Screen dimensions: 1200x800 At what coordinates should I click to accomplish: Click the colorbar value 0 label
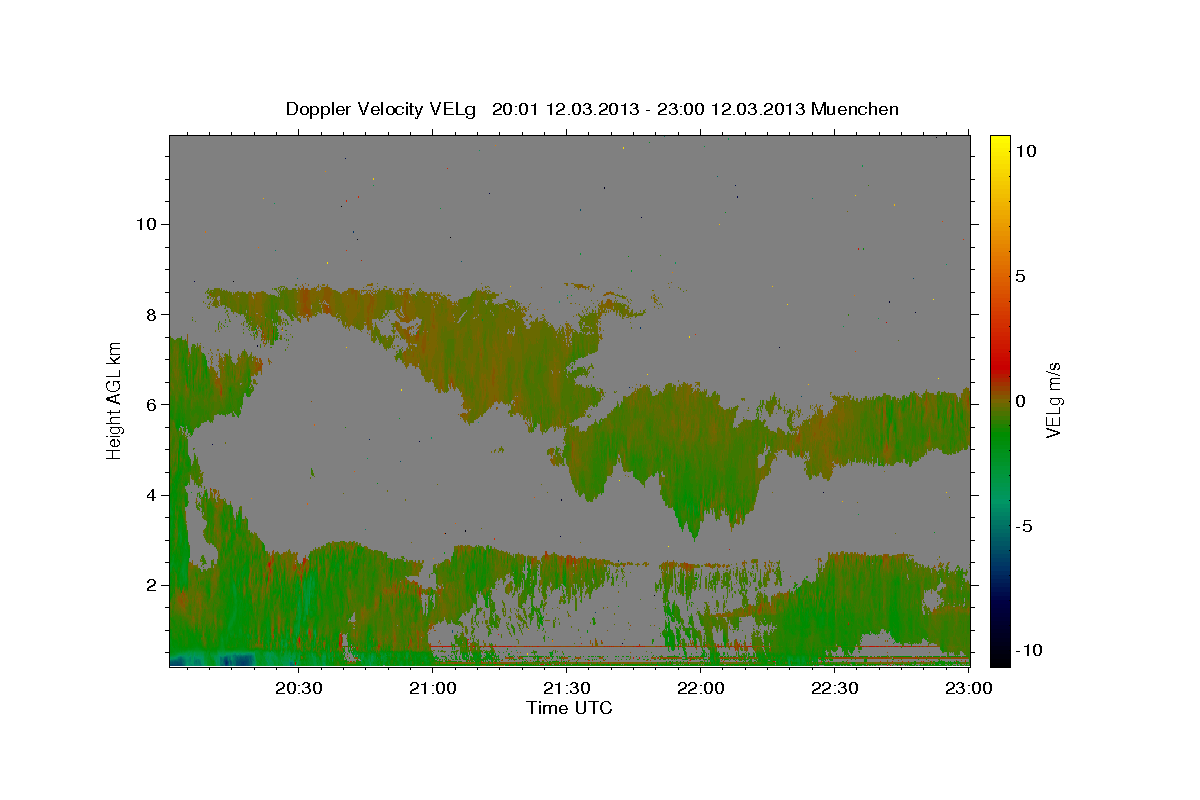[x=1021, y=400]
